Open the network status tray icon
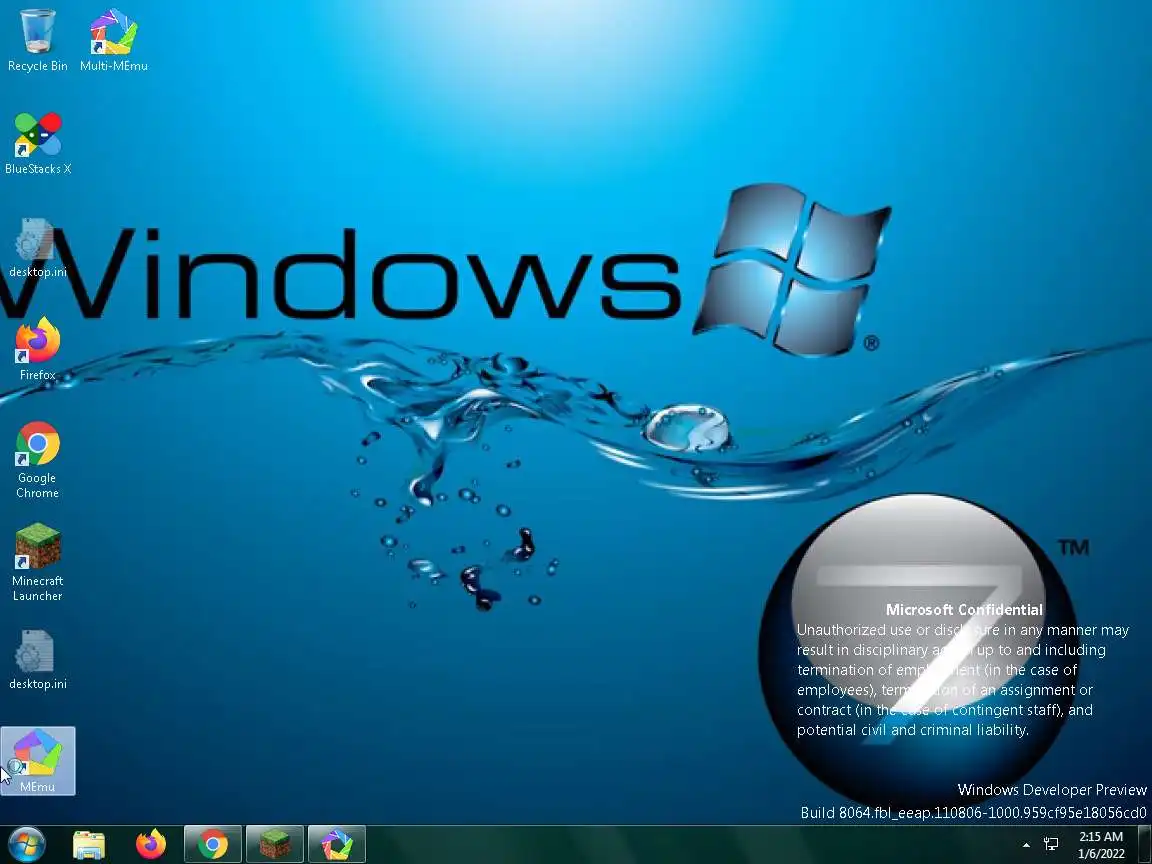The width and height of the screenshot is (1152, 864). click(x=1051, y=845)
